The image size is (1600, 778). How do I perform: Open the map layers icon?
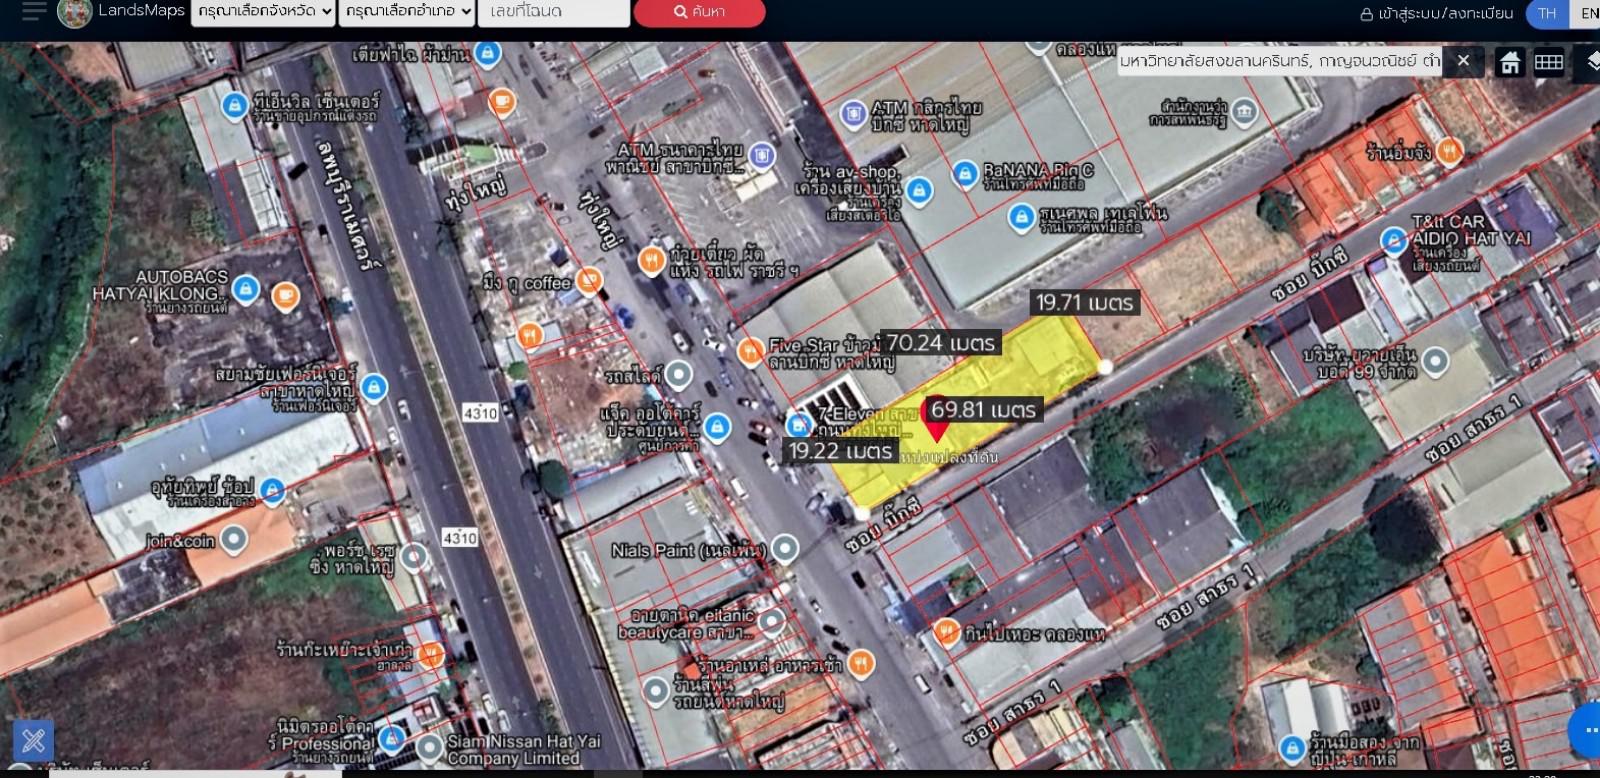coord(1592,62)
